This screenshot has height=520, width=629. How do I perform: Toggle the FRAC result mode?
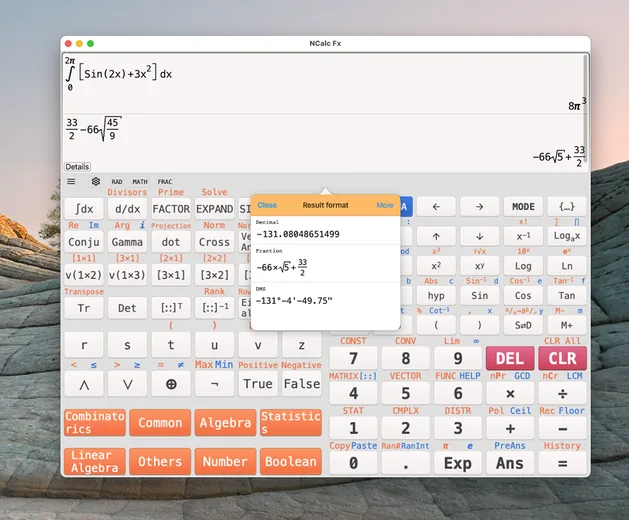click(164, 182)
